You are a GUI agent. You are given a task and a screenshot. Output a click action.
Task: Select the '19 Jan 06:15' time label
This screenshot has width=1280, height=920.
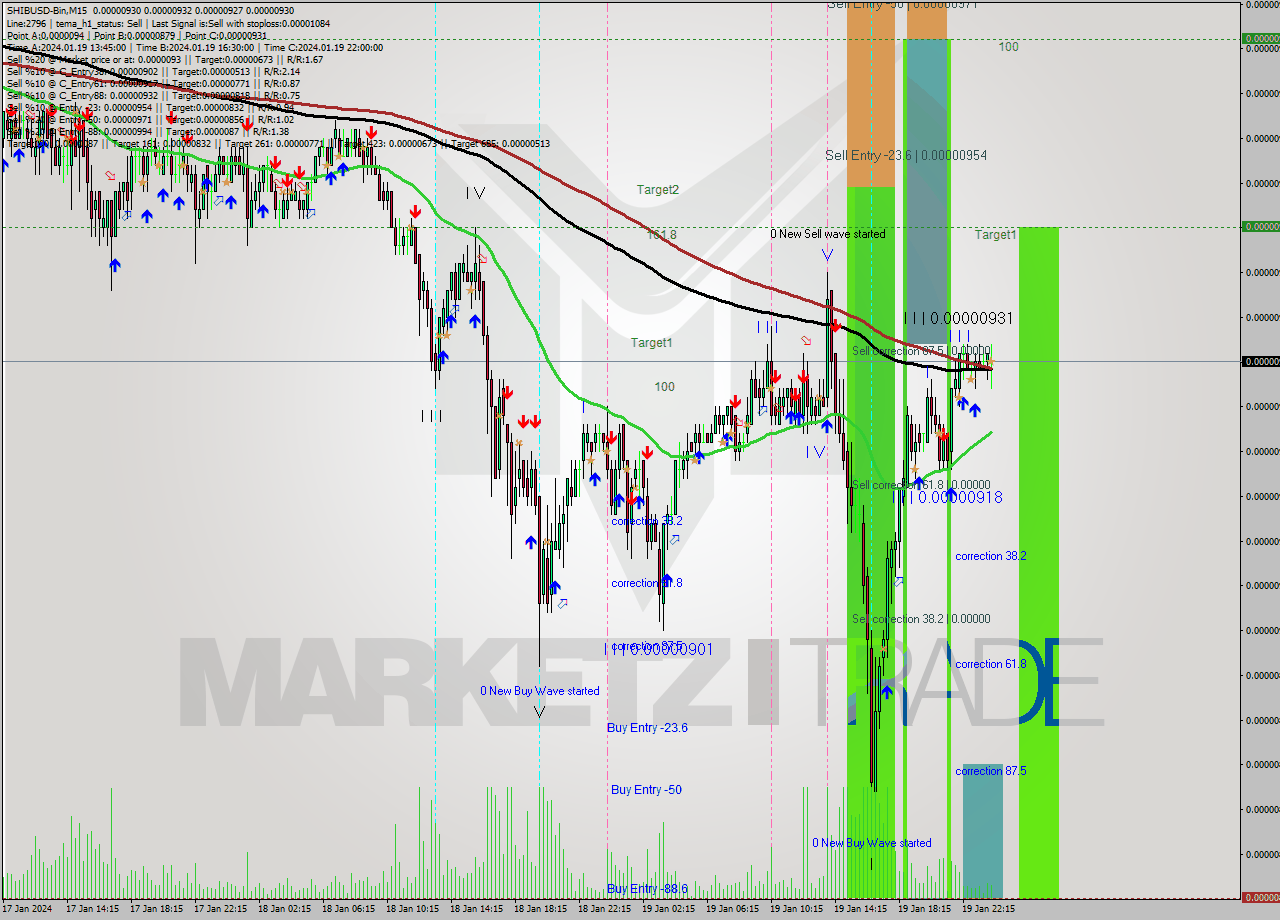click(733, 910)
